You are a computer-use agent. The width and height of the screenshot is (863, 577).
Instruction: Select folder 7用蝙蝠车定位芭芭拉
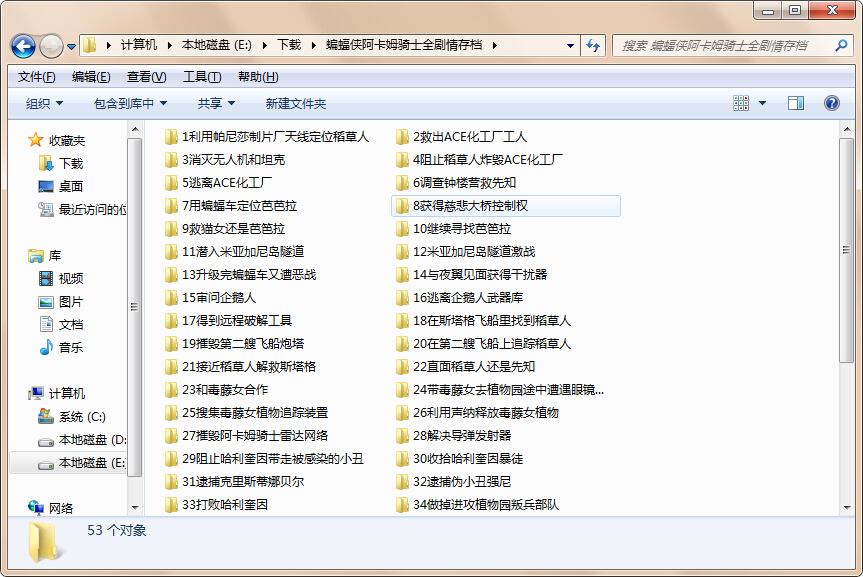point(231,206)
